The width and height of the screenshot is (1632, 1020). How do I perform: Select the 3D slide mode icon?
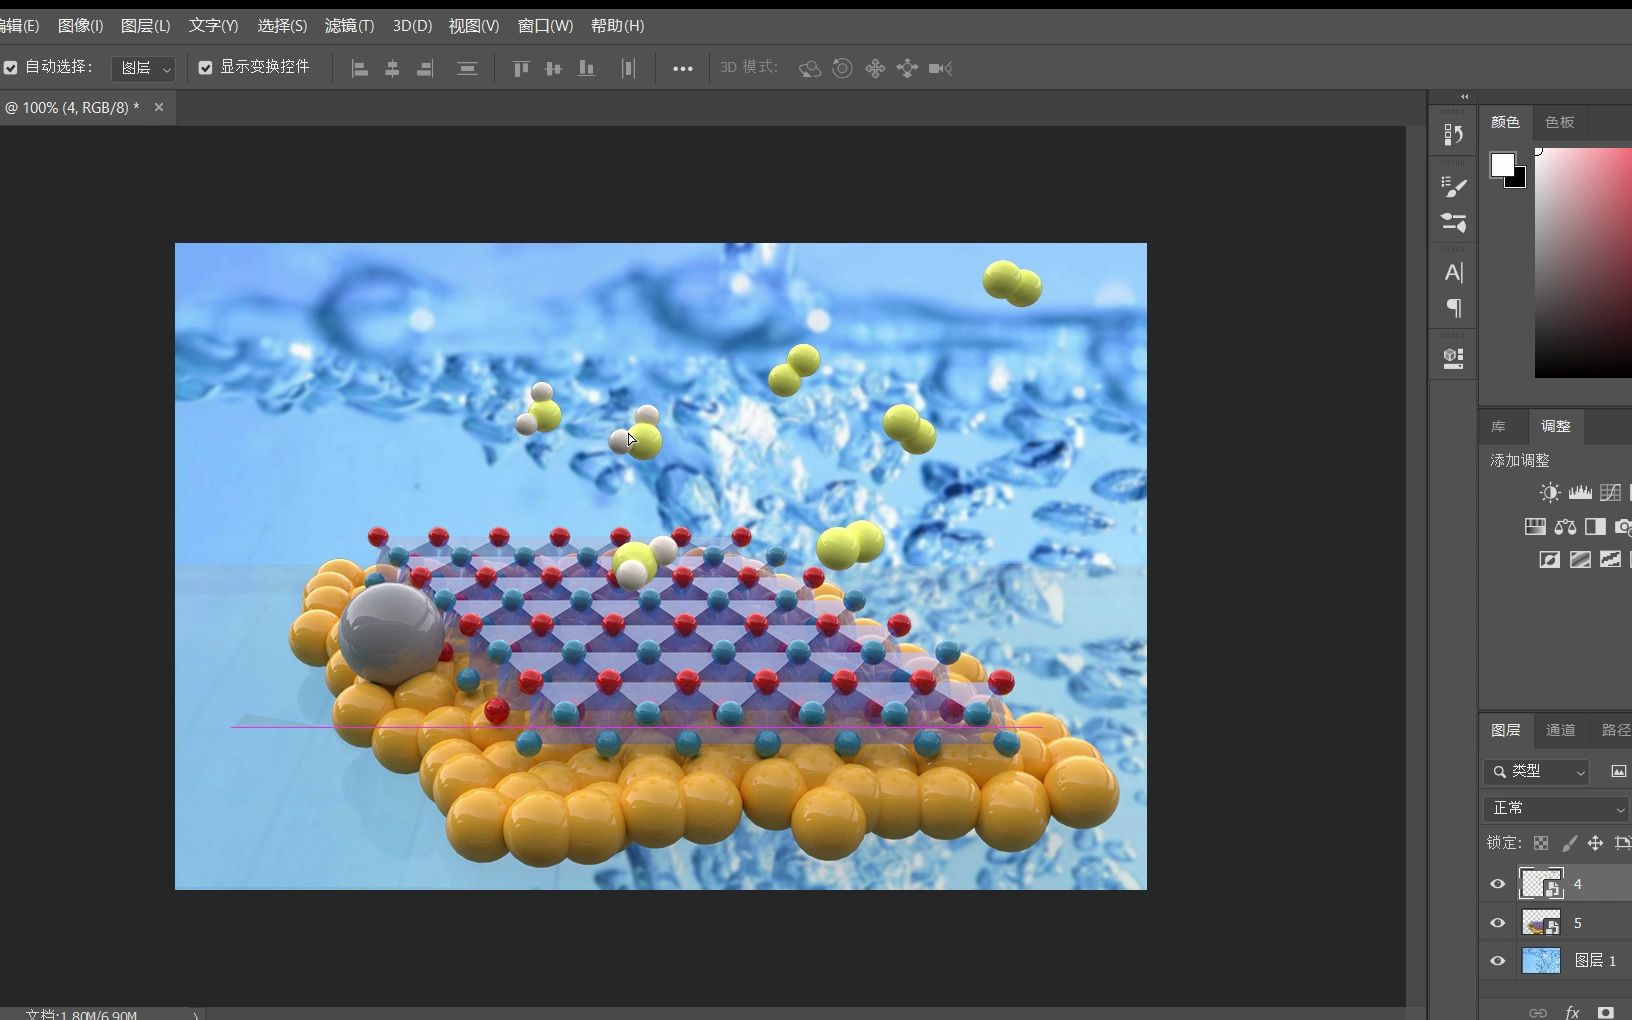pyautogui.click(x=907, y=68)
